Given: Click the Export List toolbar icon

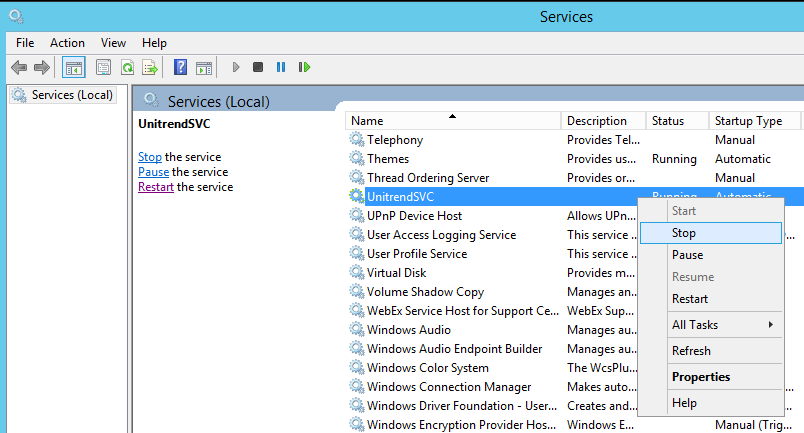Looking at the screenshot, I should click(150, 67).
